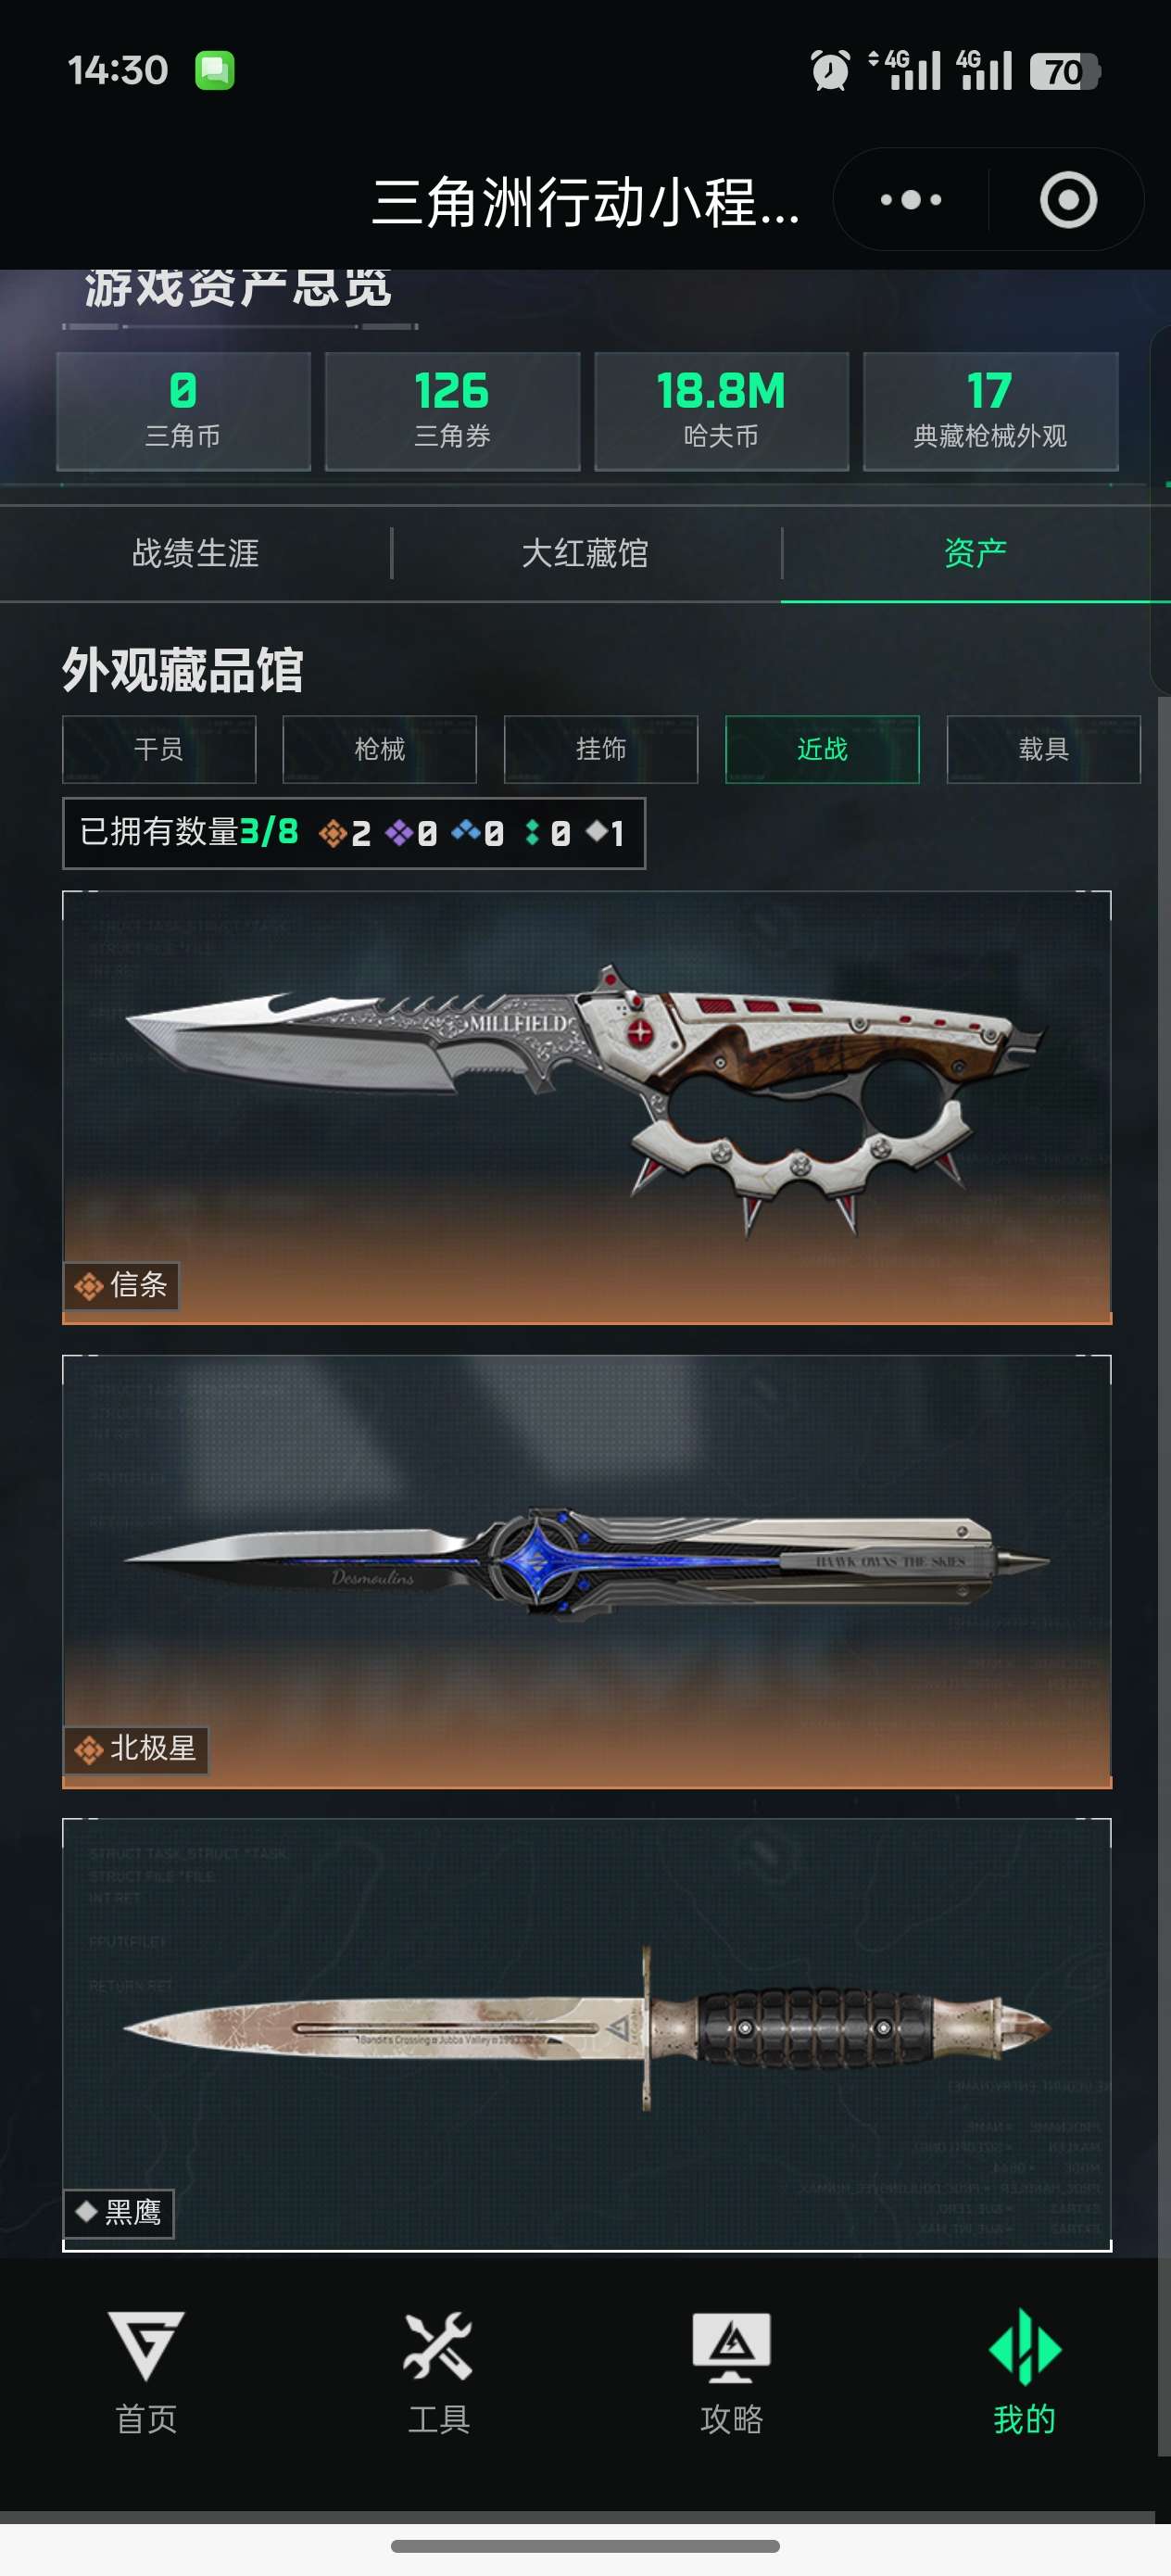Filter by 干员 category

pyautogui.click(x=159, y=749)
